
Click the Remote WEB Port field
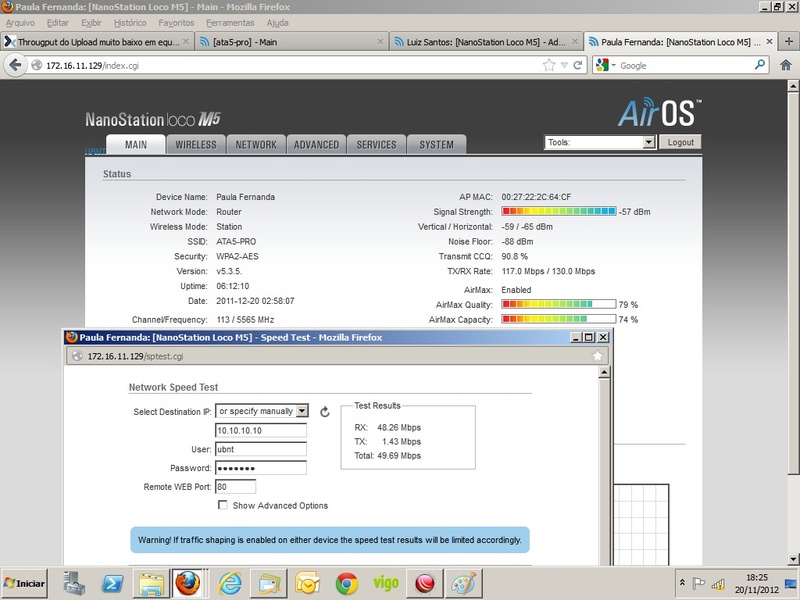(x=235, y=487)
